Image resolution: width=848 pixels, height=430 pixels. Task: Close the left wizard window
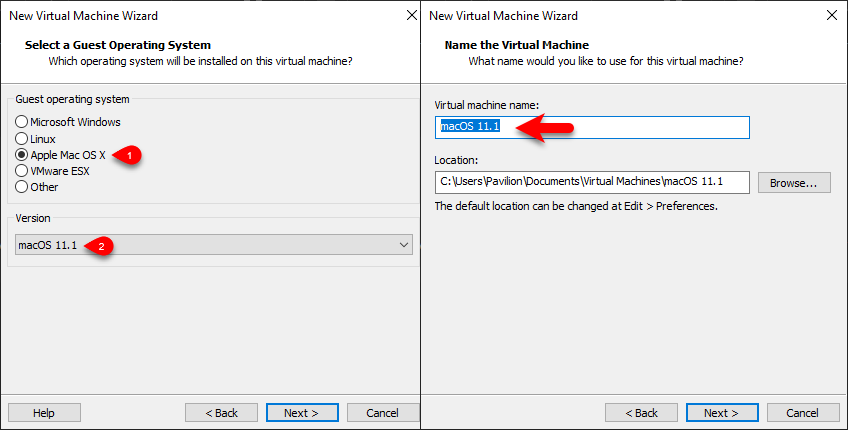tap(412, 15)
